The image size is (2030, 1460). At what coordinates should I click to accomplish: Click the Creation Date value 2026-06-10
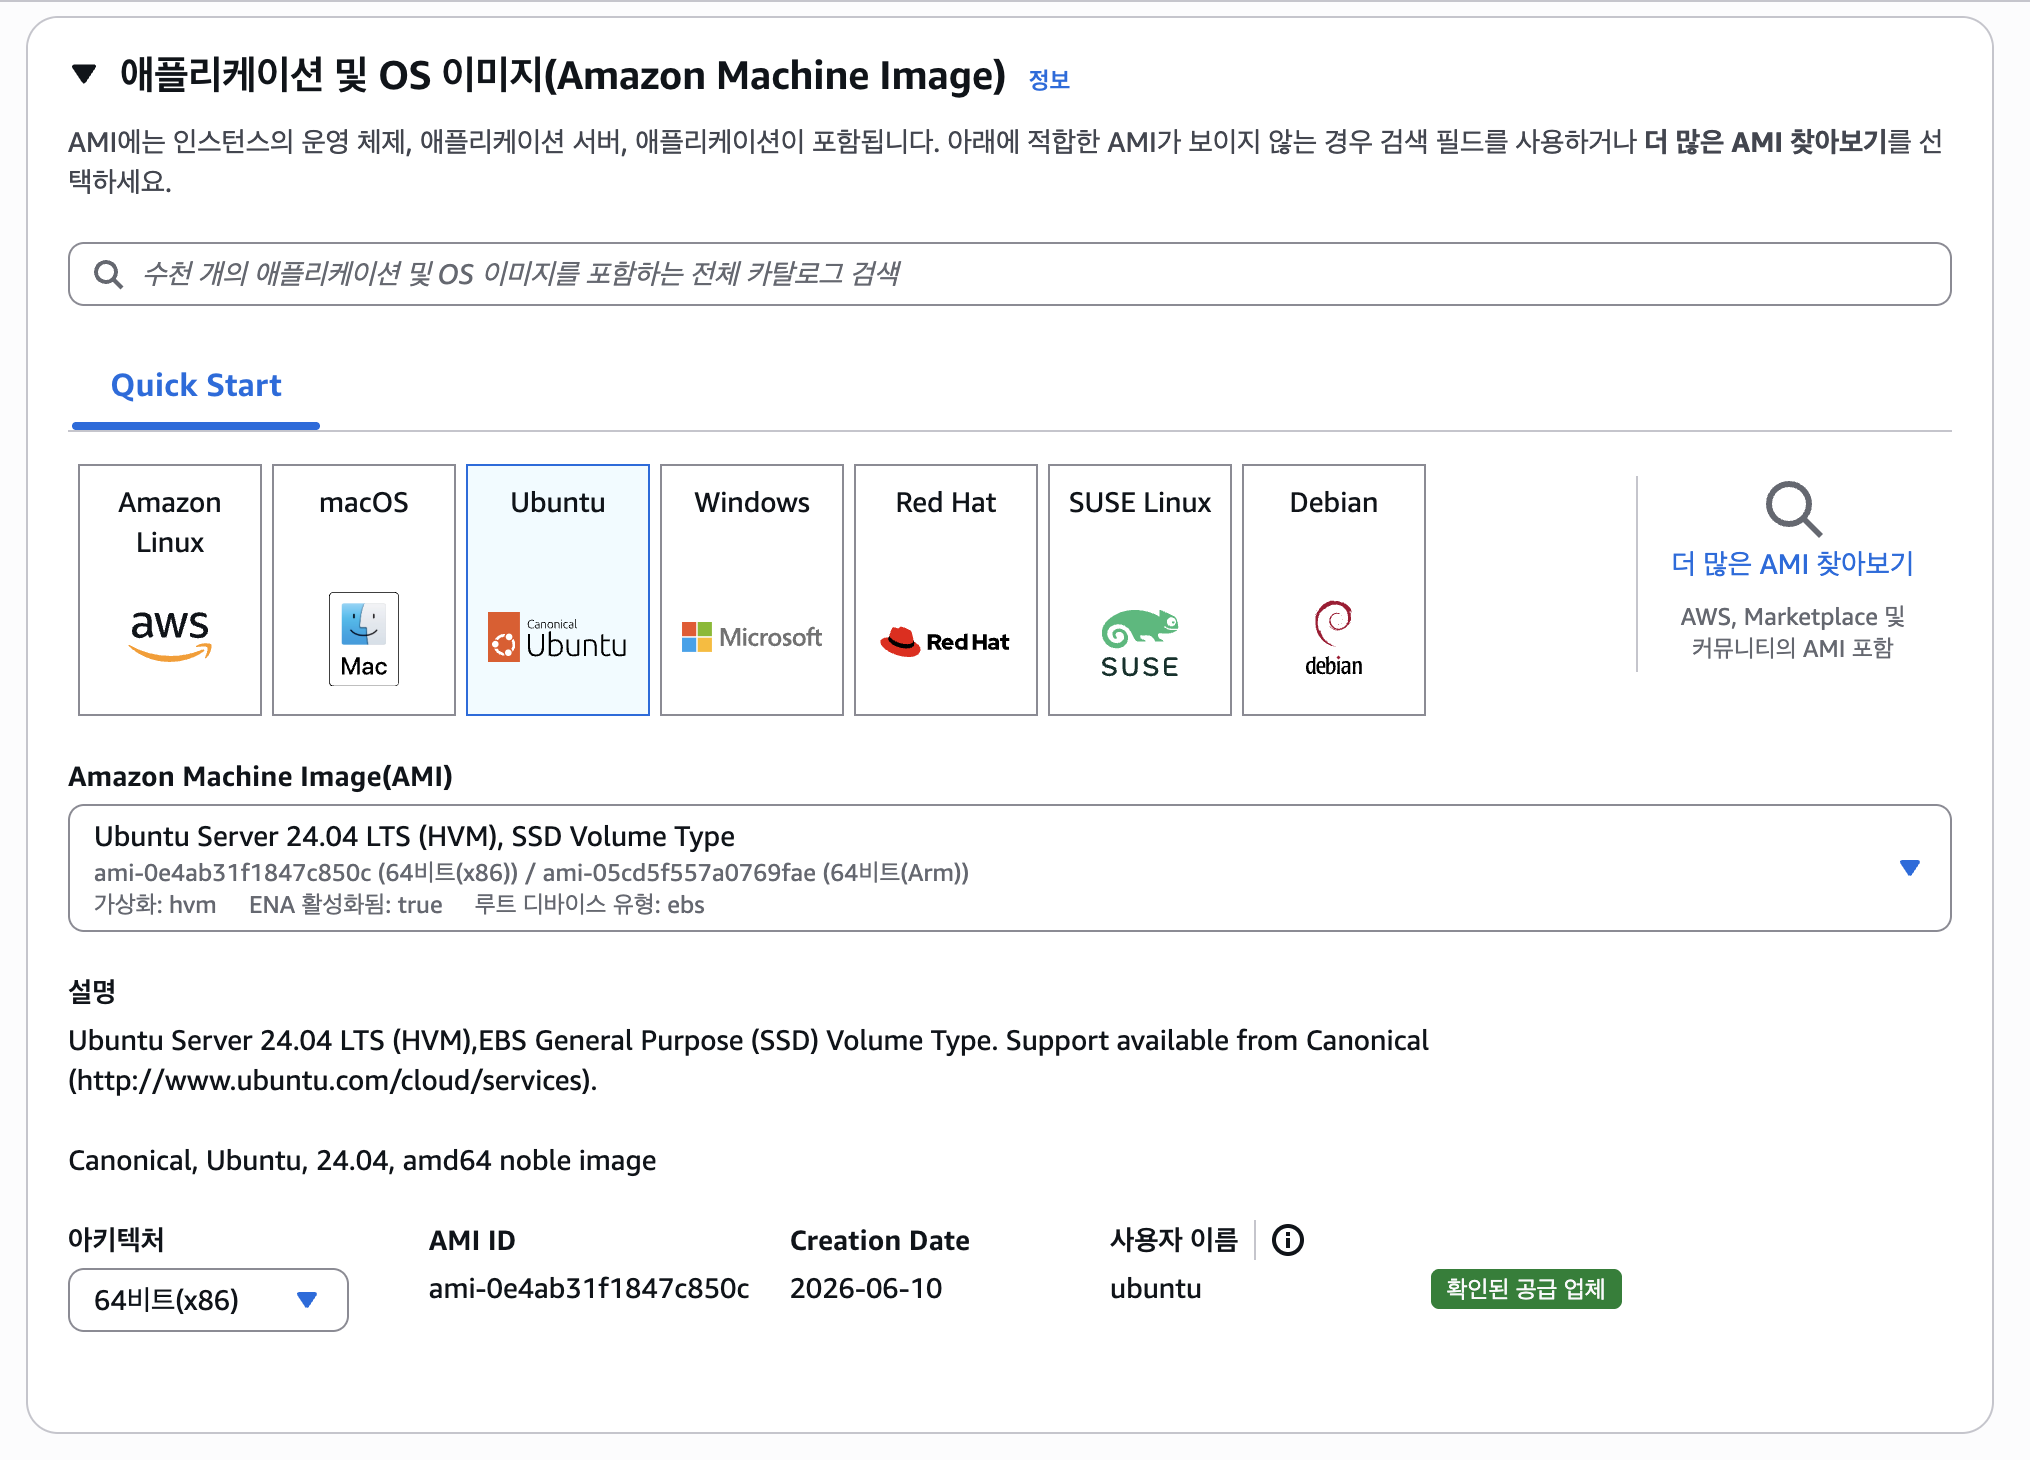866,1288
